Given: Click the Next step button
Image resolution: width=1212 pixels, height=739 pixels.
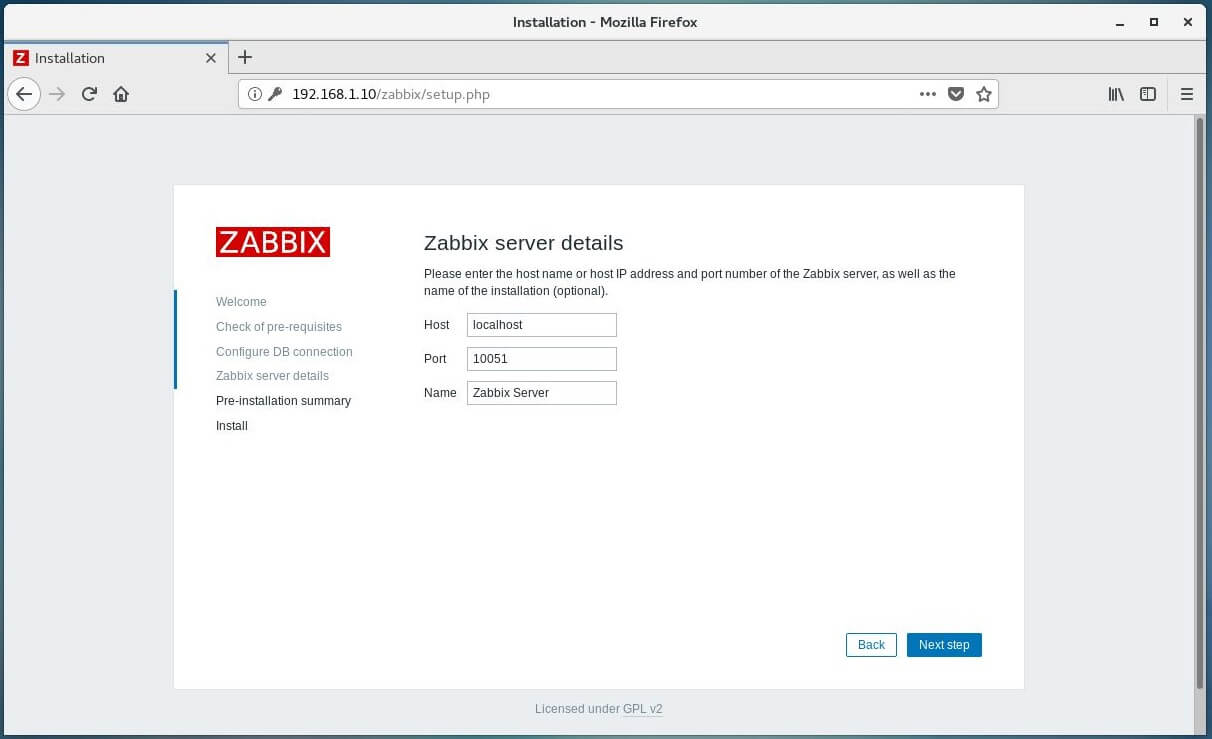Looking at the screenshot, I should coord(944,645).
